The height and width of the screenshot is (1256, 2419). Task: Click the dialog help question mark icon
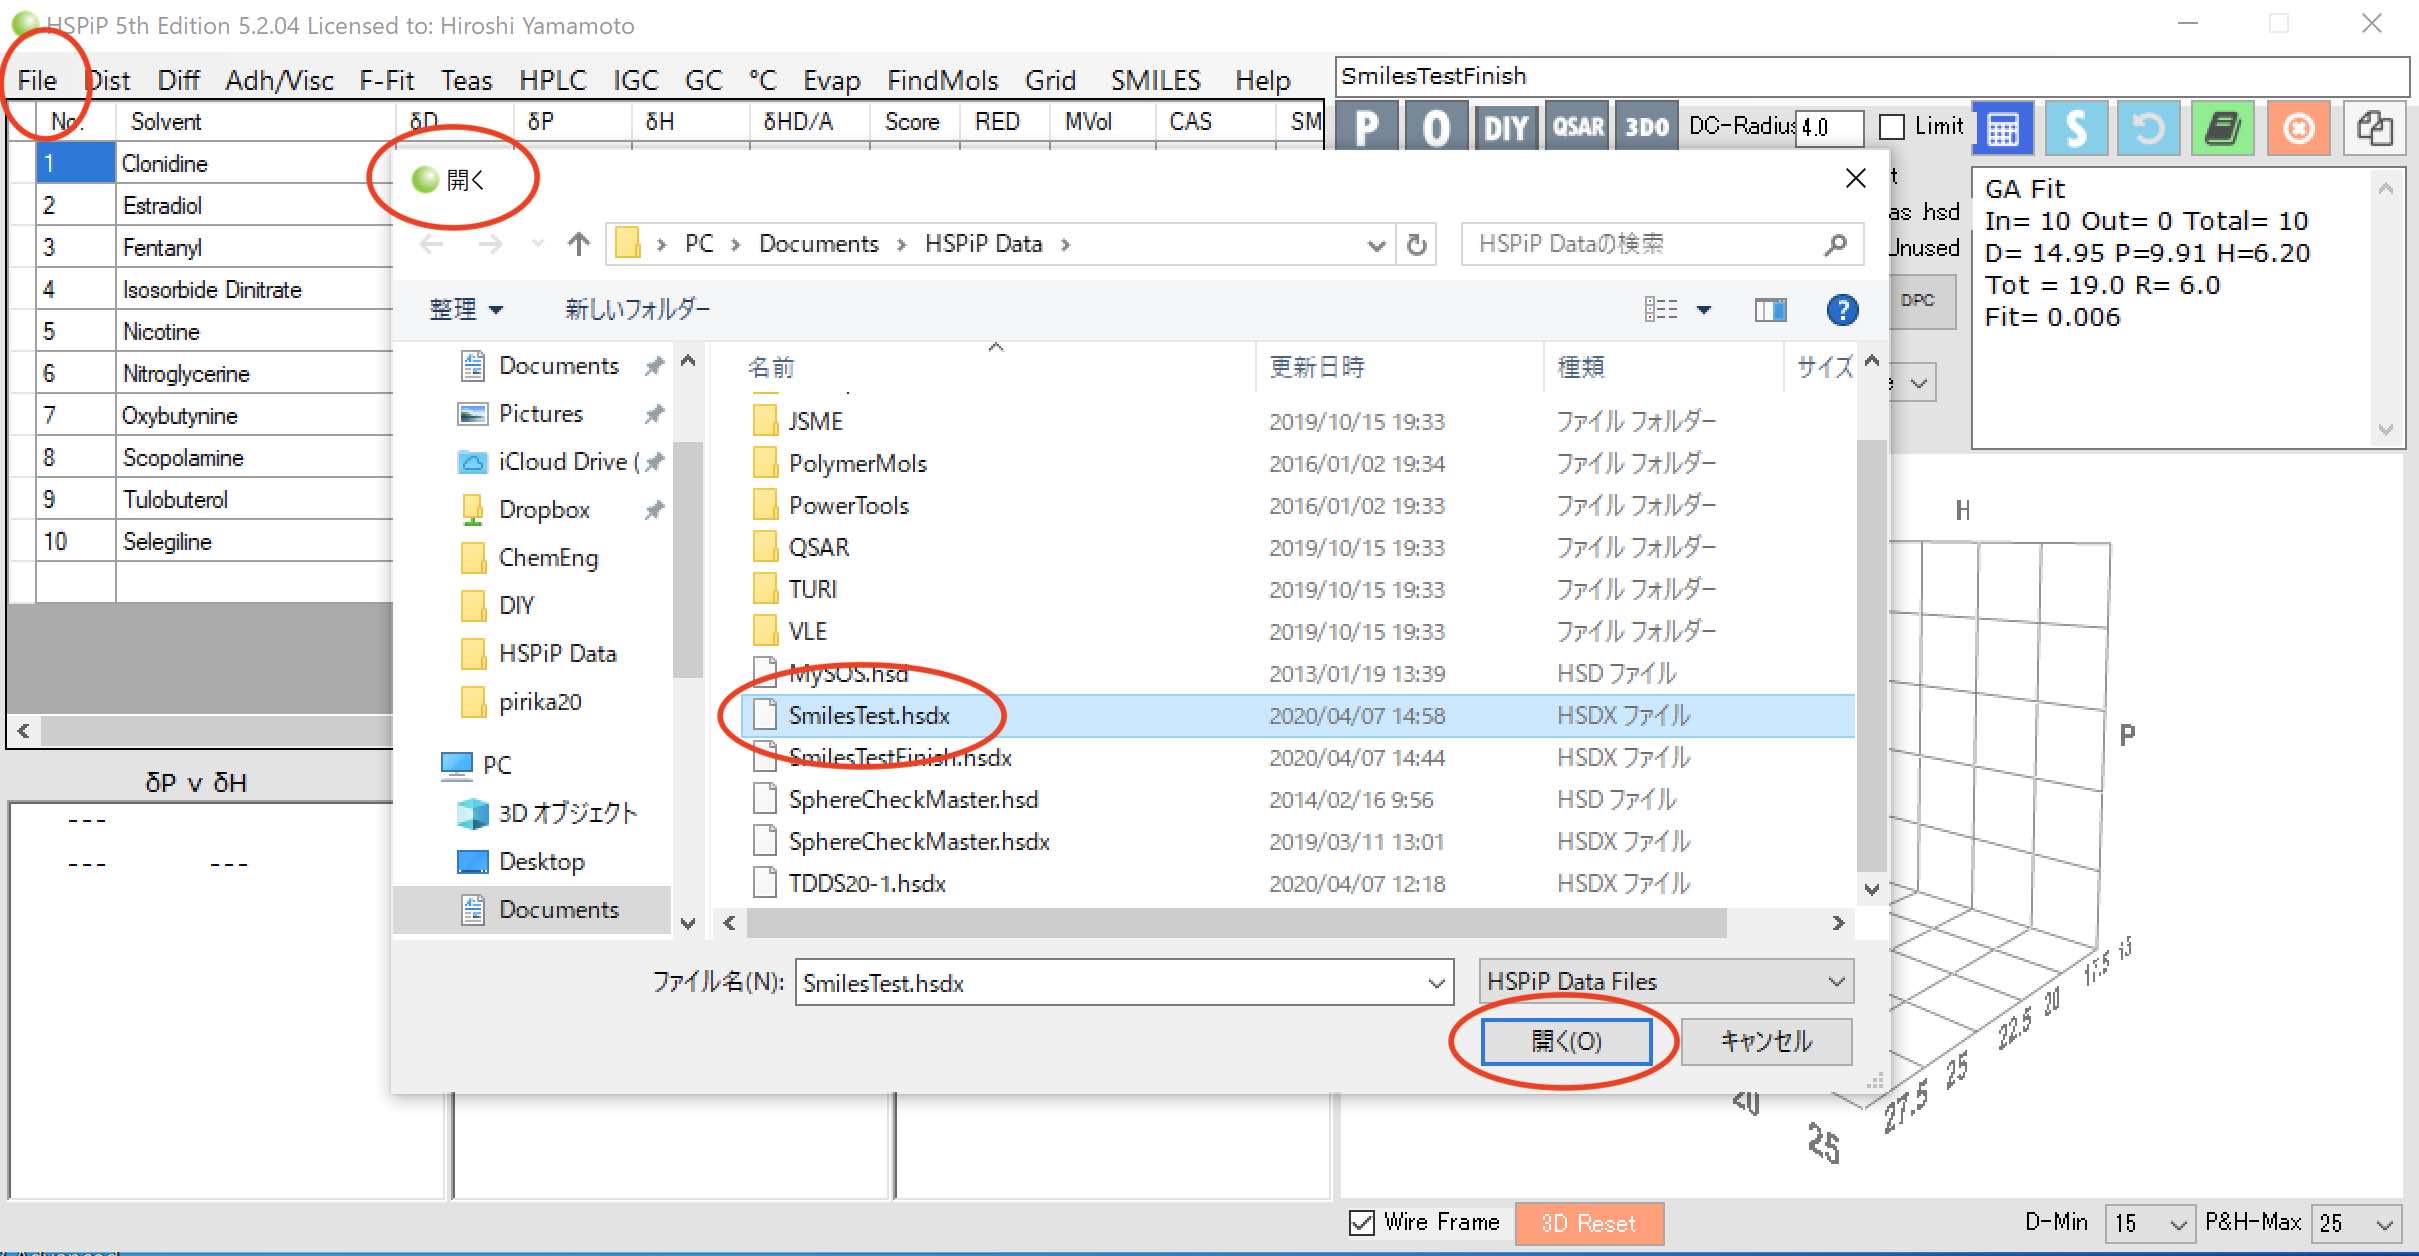pyautogui.click(x=1842, y=310)
